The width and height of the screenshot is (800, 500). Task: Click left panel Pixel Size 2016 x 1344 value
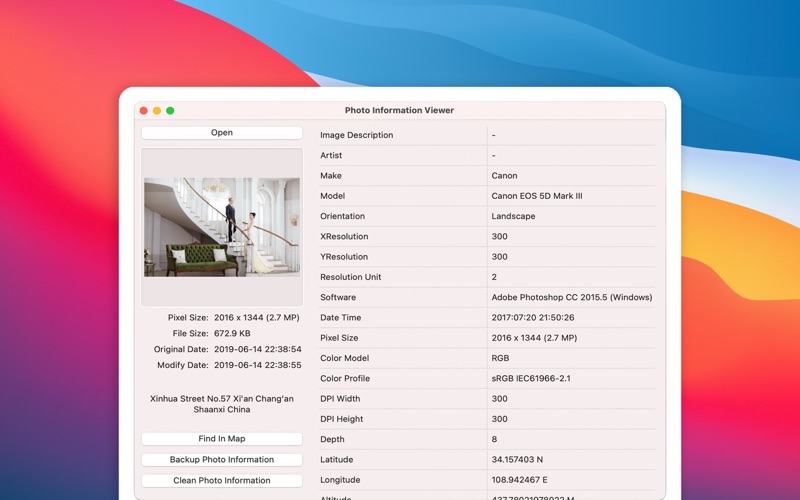(x=256, y=318)
